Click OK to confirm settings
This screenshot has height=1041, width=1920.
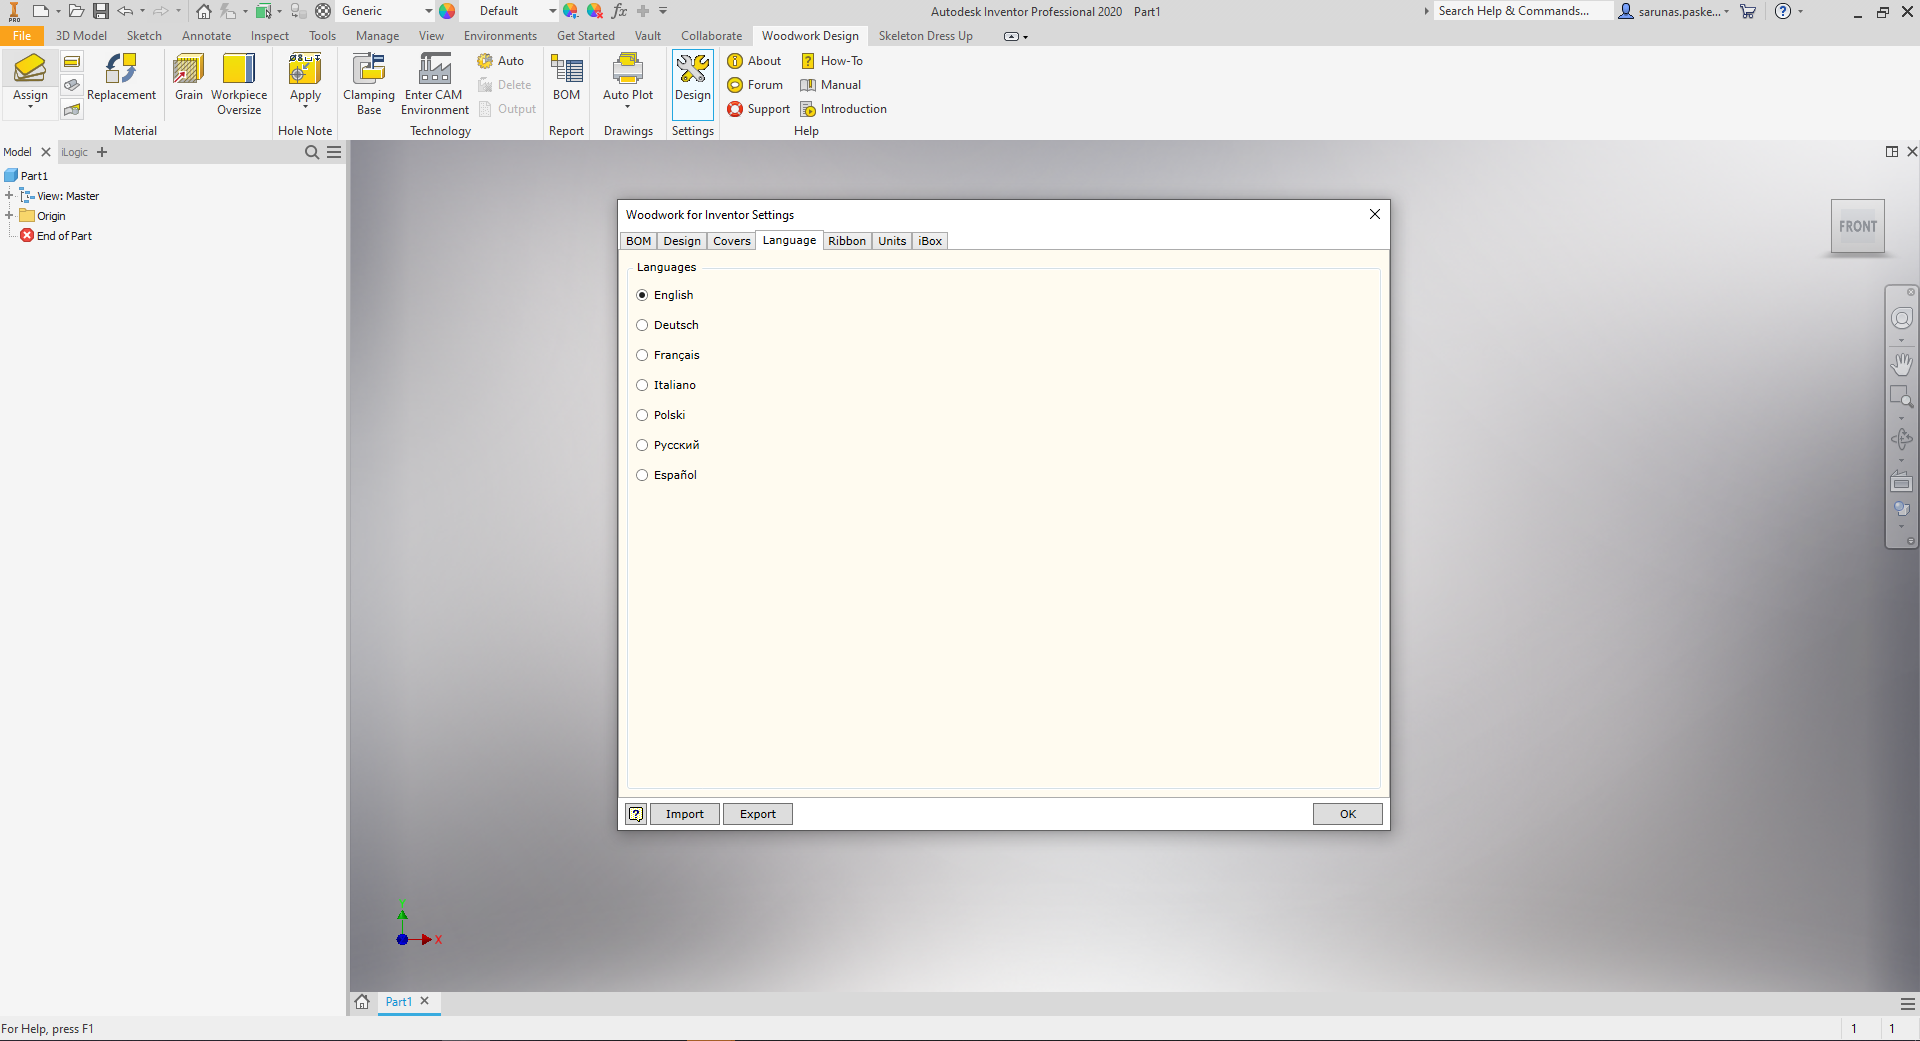[x=1347, y=814]
